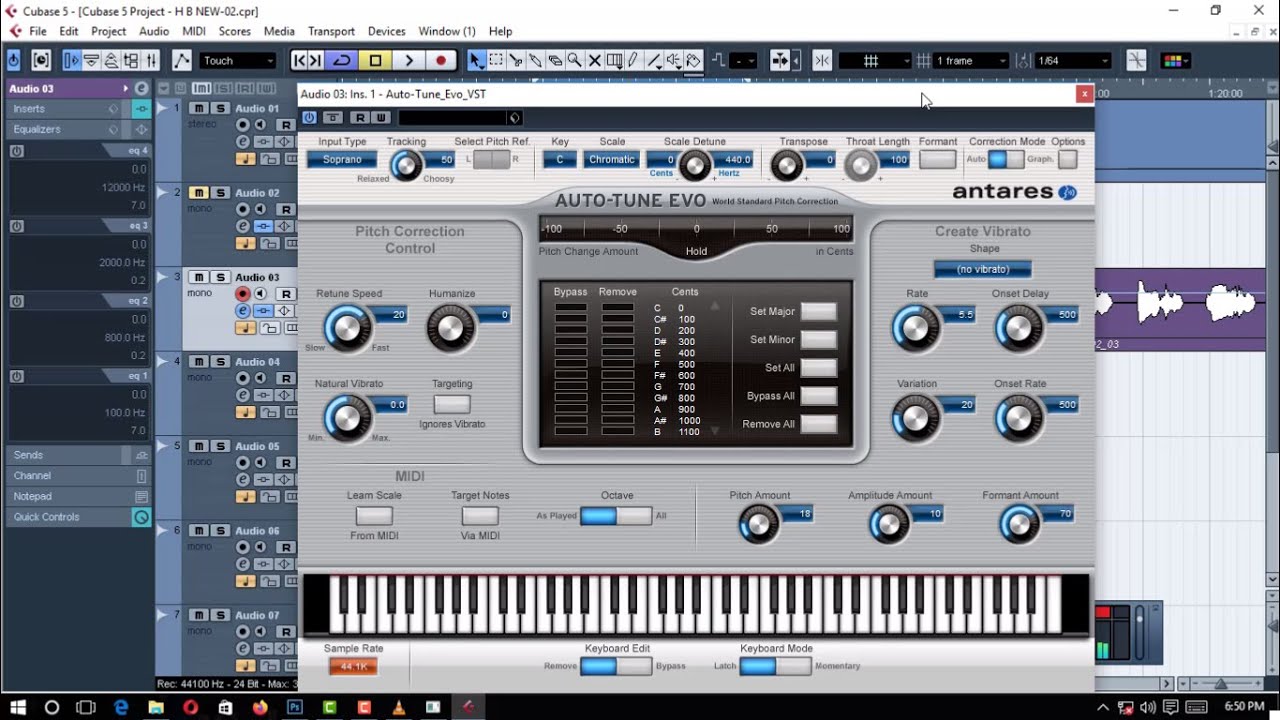Open the Input Type Soprano dropdown
This screenshot has height=720, width=1280.
click(341, 160)
